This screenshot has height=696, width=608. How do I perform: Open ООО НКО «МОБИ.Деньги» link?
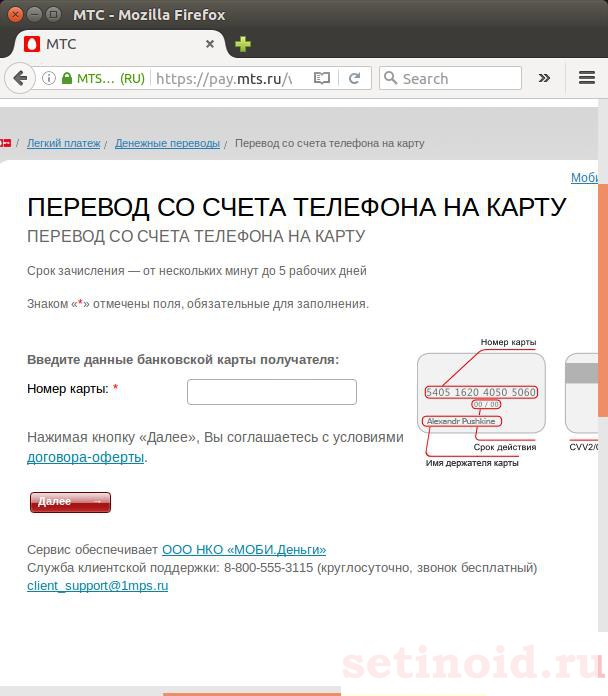[x=244, y=550]
